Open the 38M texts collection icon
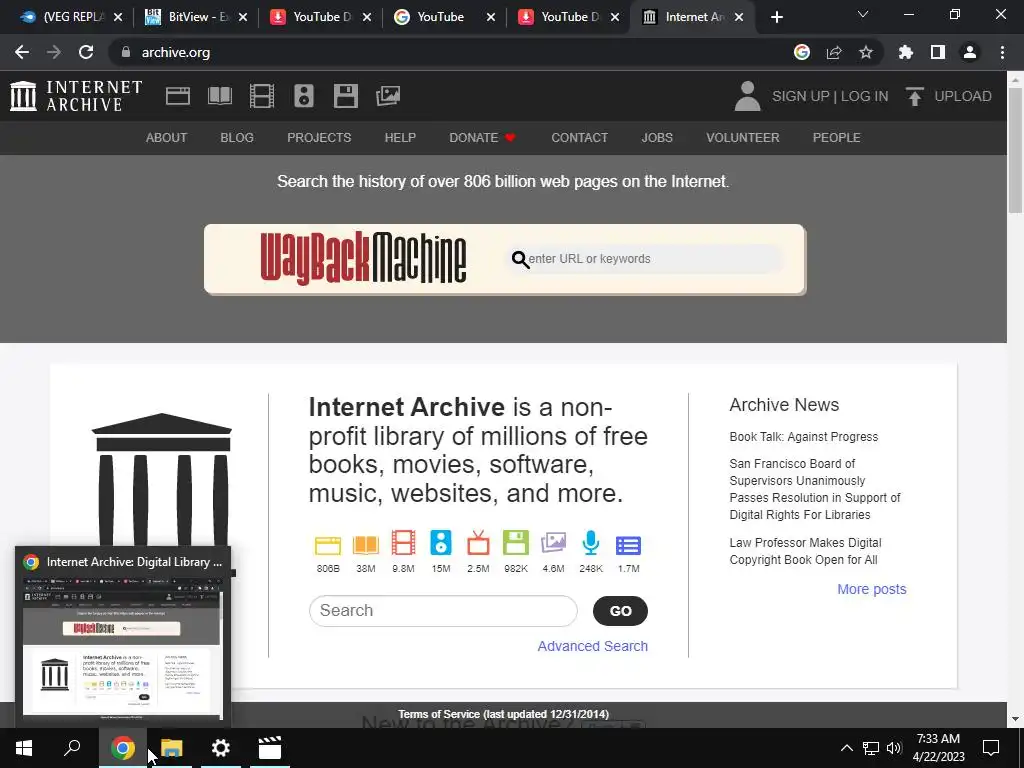The width and height of the screenshot is (1024, 768). 366,545
